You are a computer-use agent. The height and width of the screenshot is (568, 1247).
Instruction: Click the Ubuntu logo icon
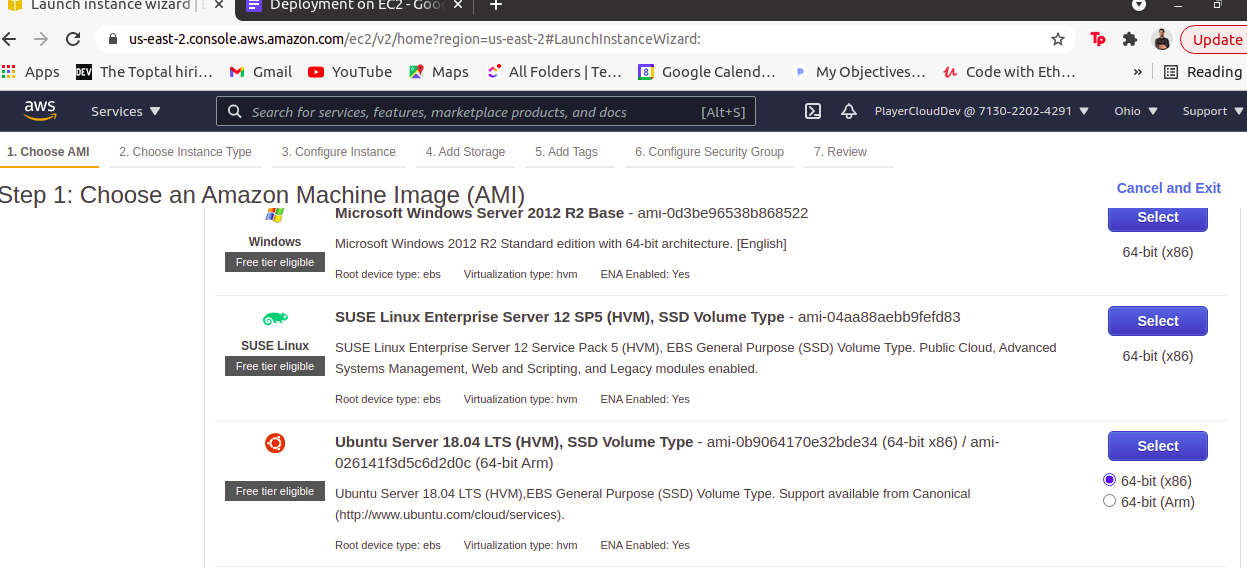[275, 442]
